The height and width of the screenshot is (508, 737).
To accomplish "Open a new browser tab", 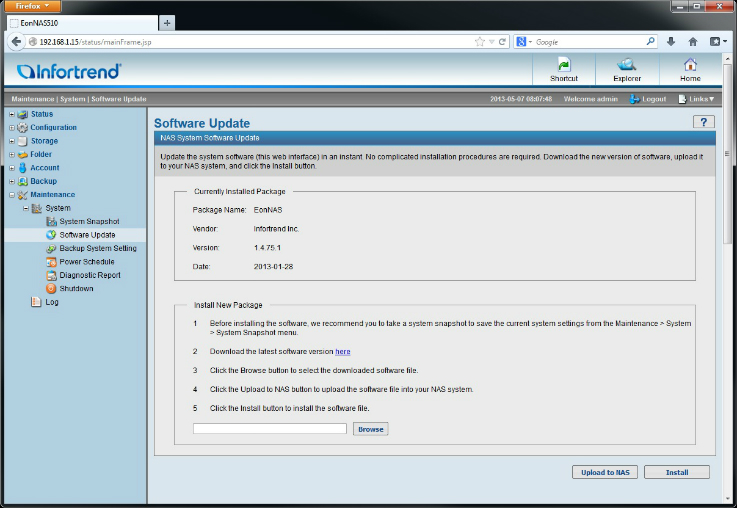I will coord(167,23).
